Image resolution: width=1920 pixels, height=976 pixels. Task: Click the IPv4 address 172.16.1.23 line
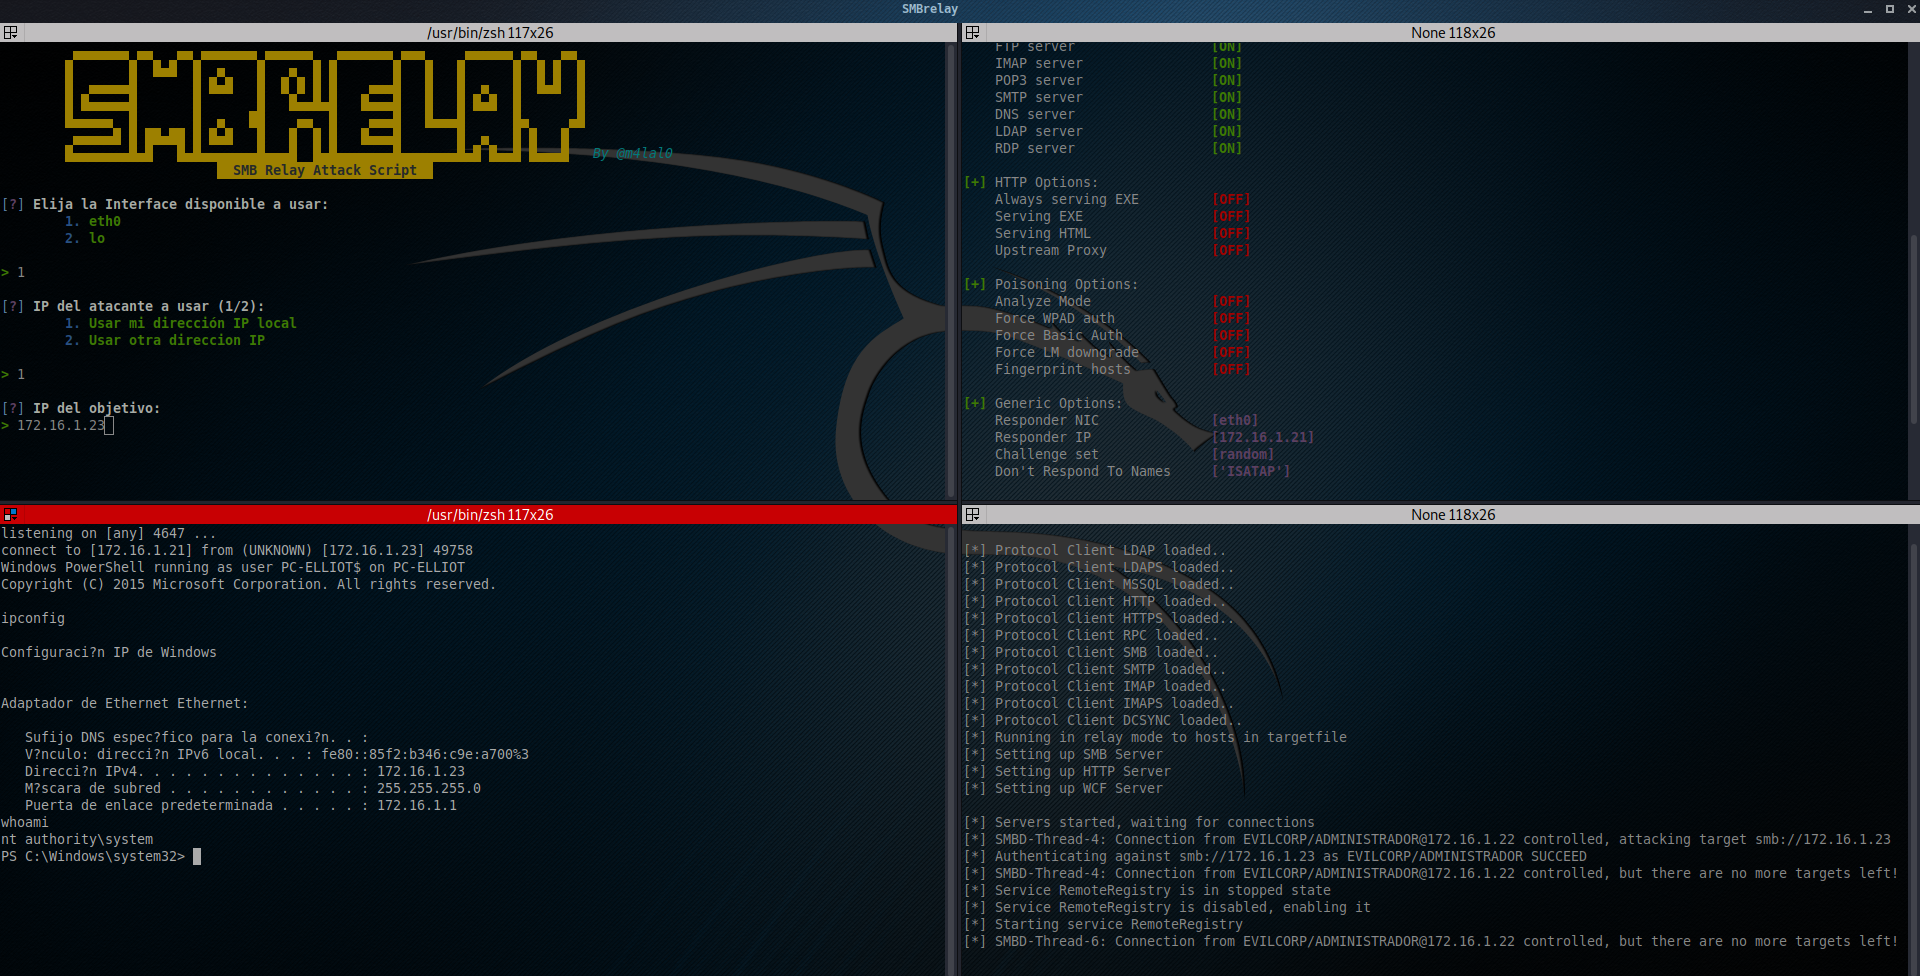(x=245, y=772)
